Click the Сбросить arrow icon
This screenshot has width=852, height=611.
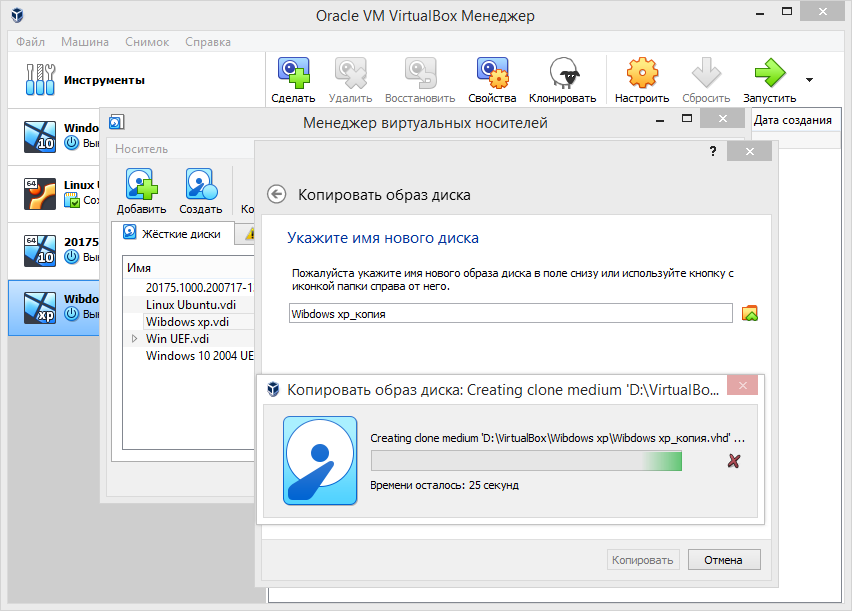tap(706, 73)
